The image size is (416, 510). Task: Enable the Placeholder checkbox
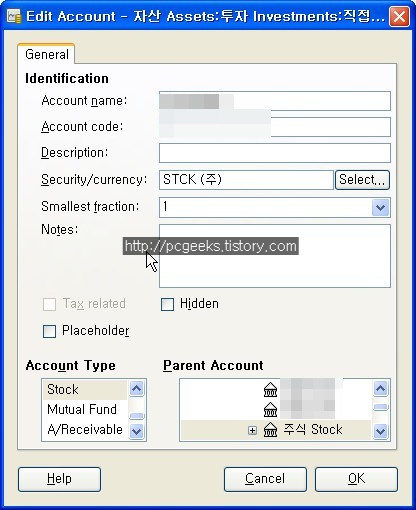coord(49,331)
